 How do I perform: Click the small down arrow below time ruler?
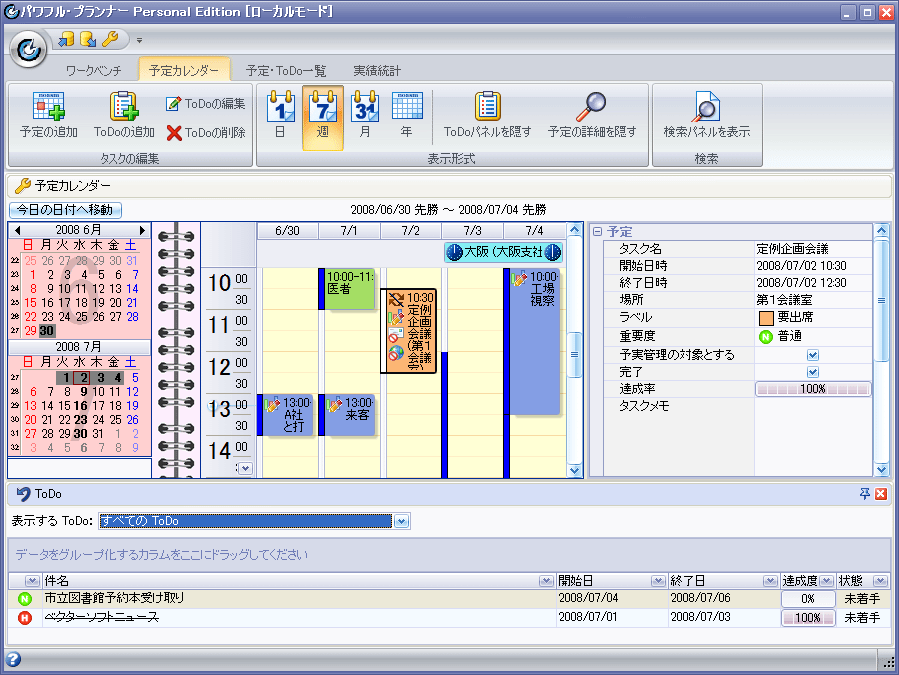pos(245,469)
